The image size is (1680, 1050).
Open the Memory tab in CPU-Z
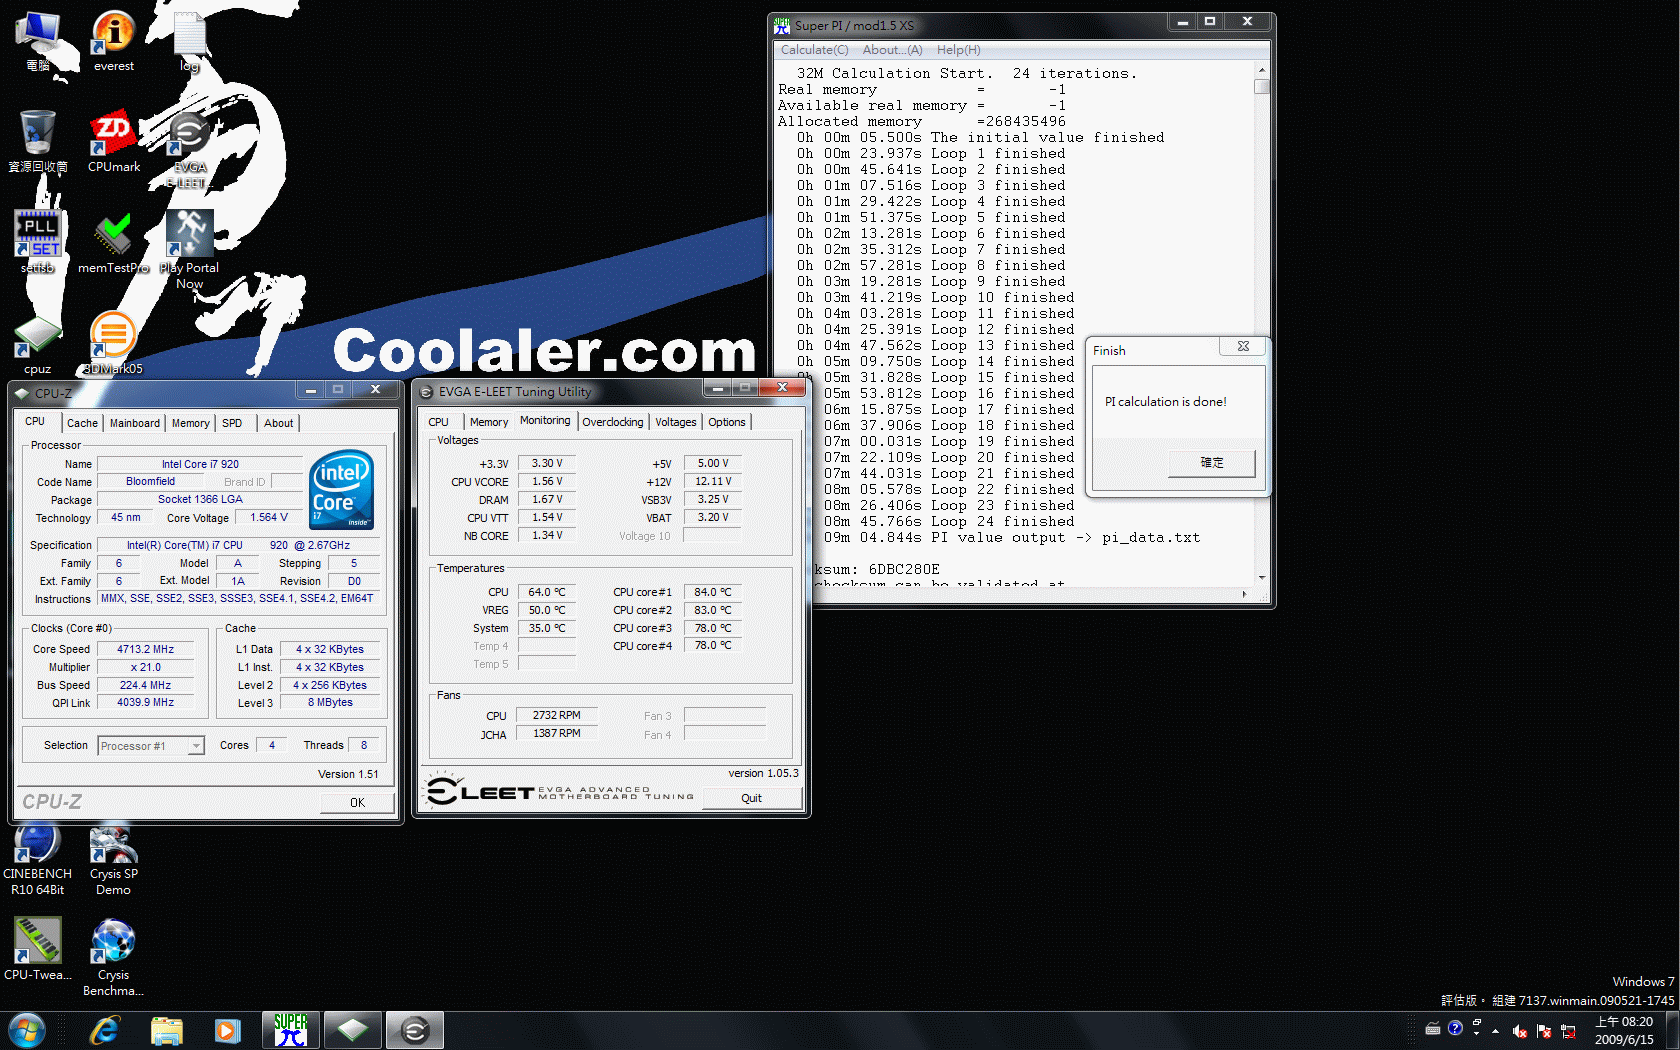(190, 423)
